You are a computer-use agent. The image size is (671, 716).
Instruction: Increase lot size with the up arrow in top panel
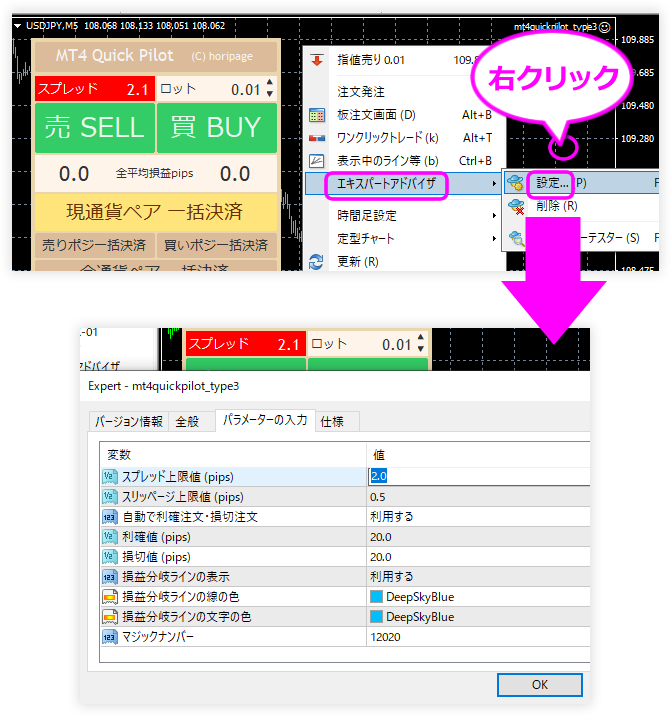[270, 83]
